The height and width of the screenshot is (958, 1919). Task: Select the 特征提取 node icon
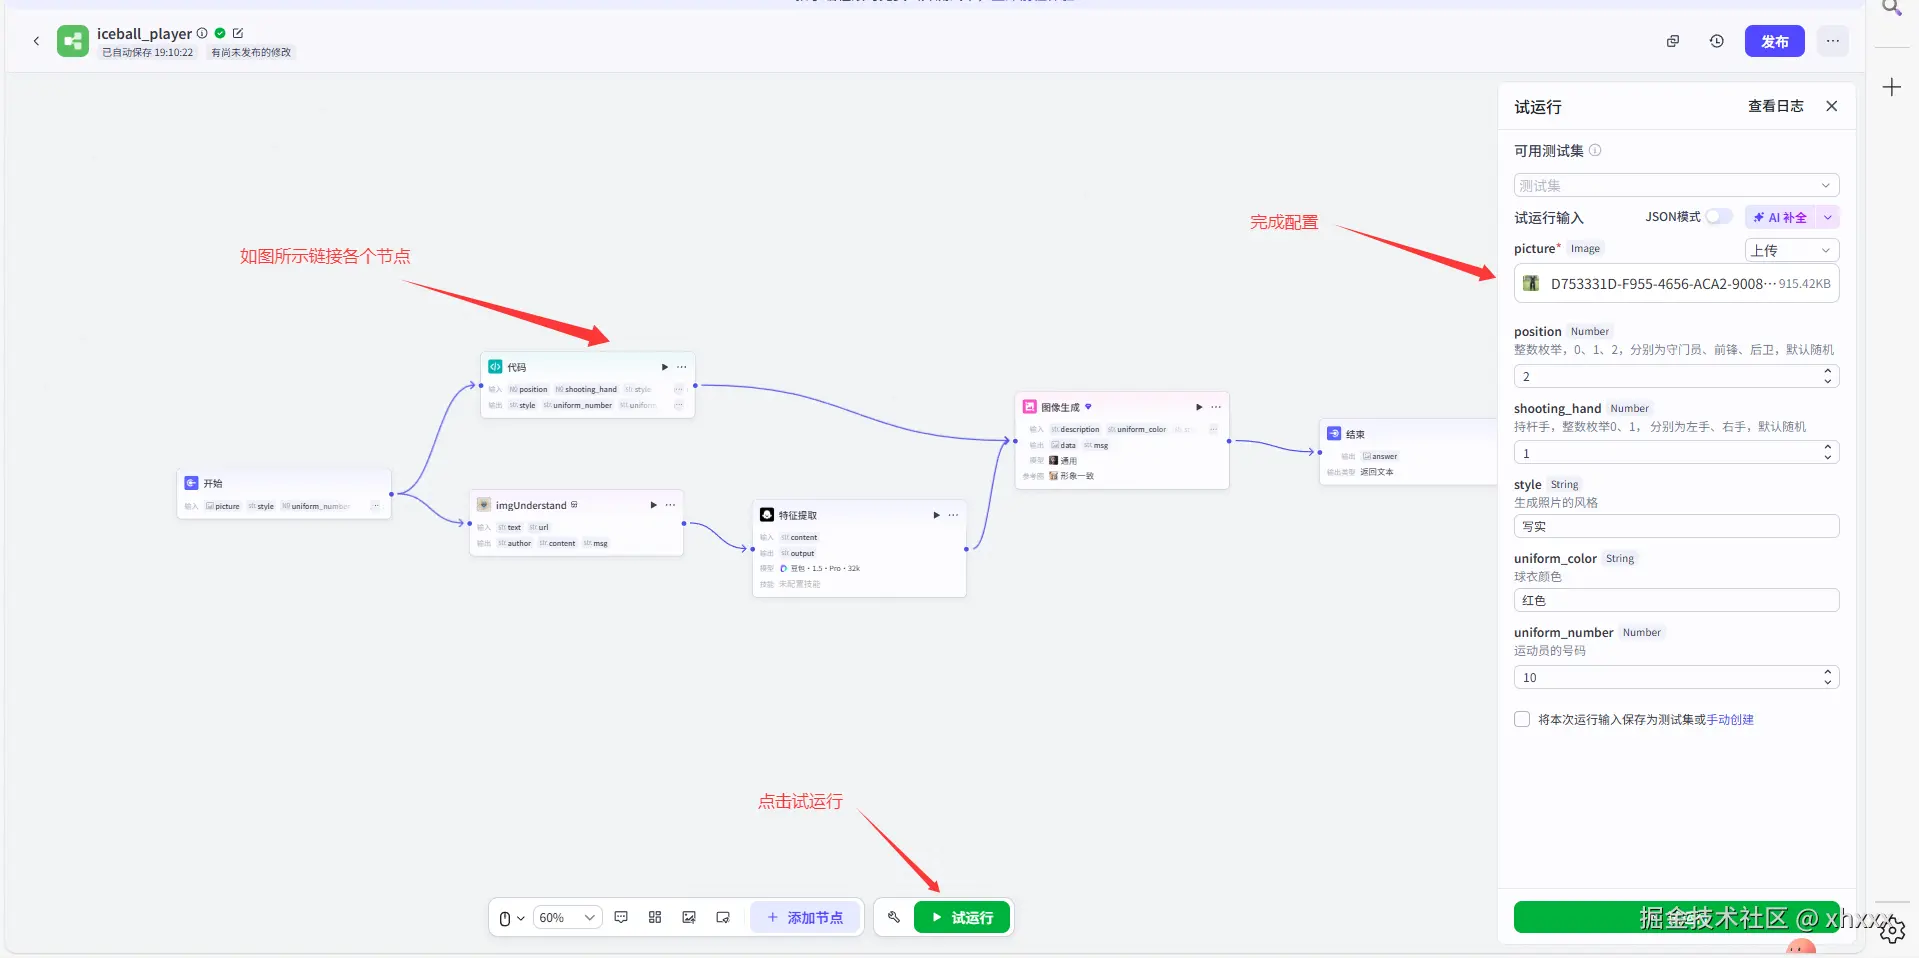coord(767,515)
